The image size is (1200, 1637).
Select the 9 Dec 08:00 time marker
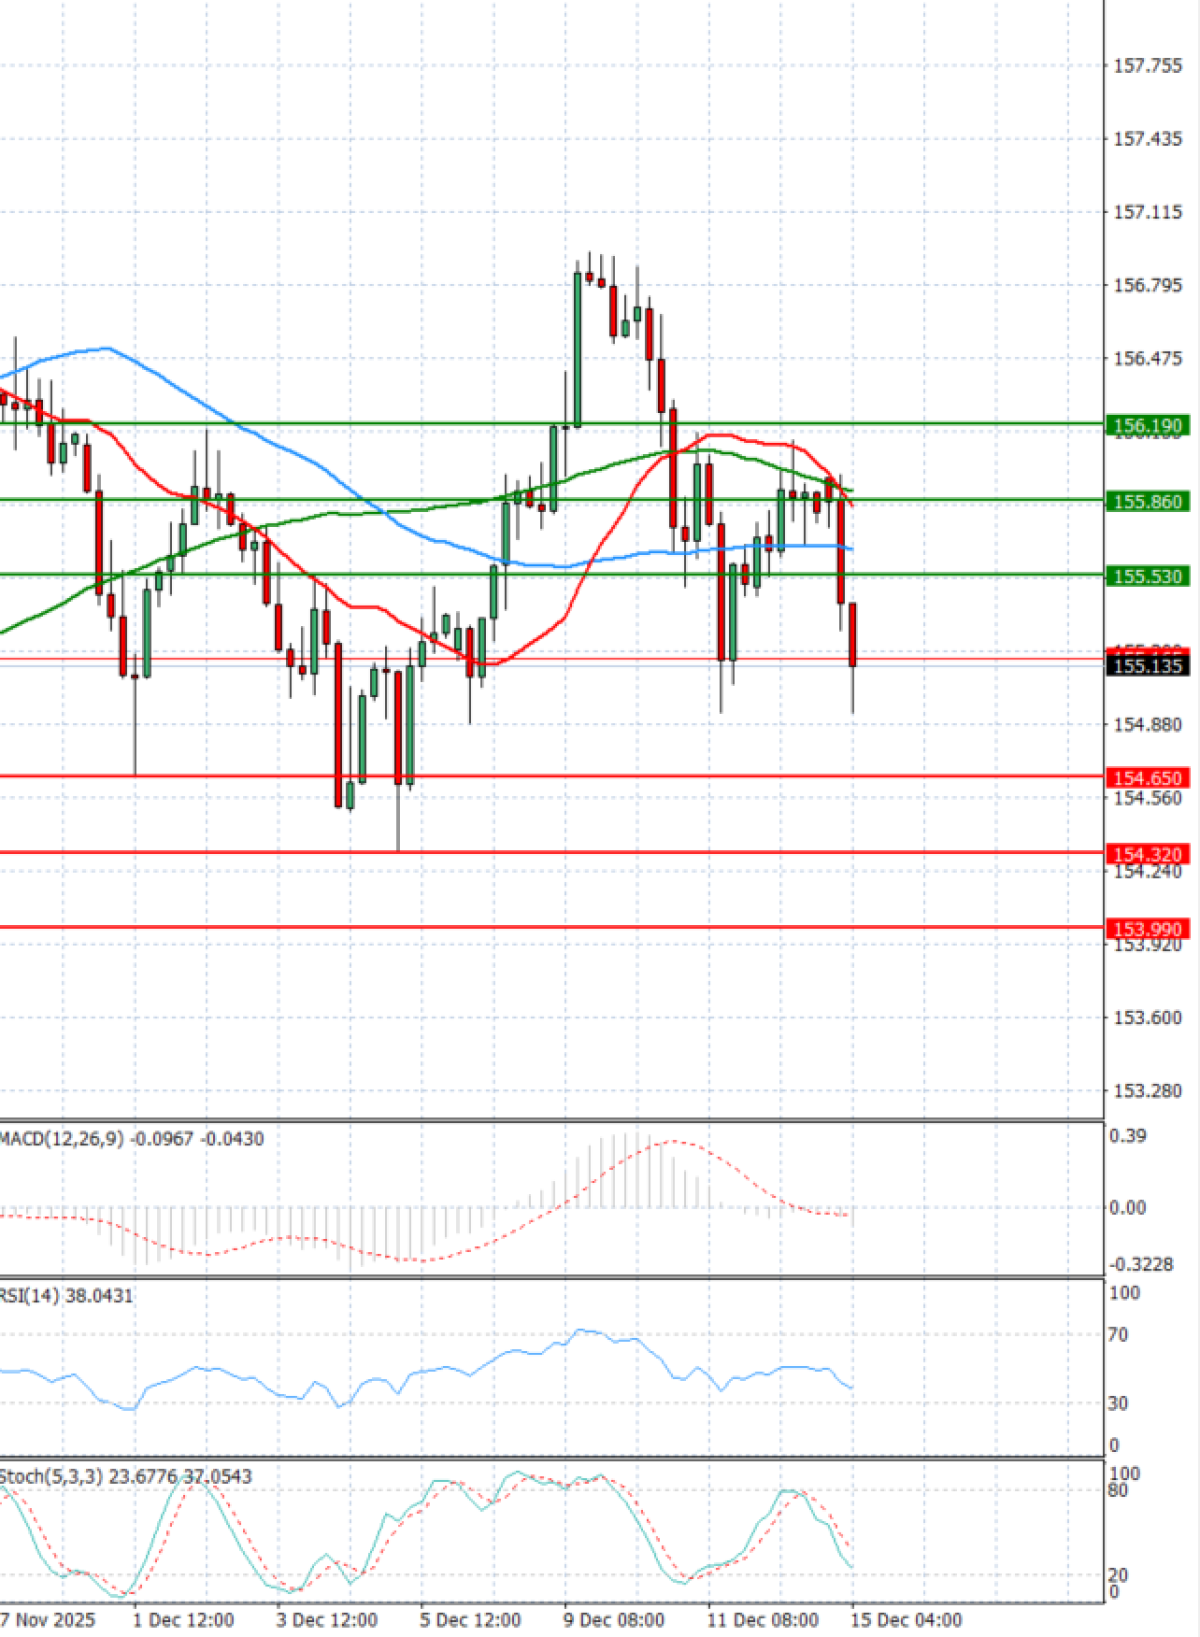tap(613, 1620)
